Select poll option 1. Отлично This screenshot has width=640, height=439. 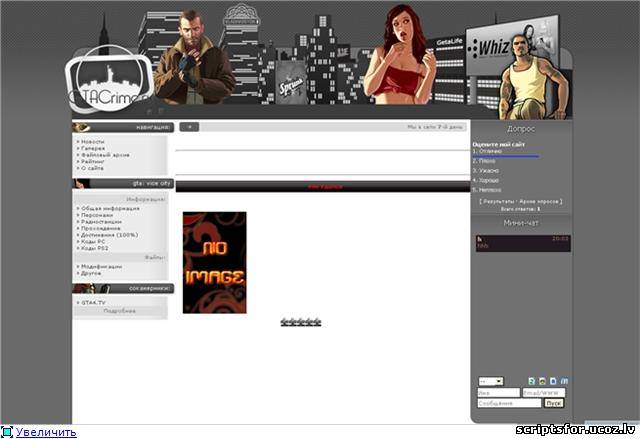(x=487, y=151)
